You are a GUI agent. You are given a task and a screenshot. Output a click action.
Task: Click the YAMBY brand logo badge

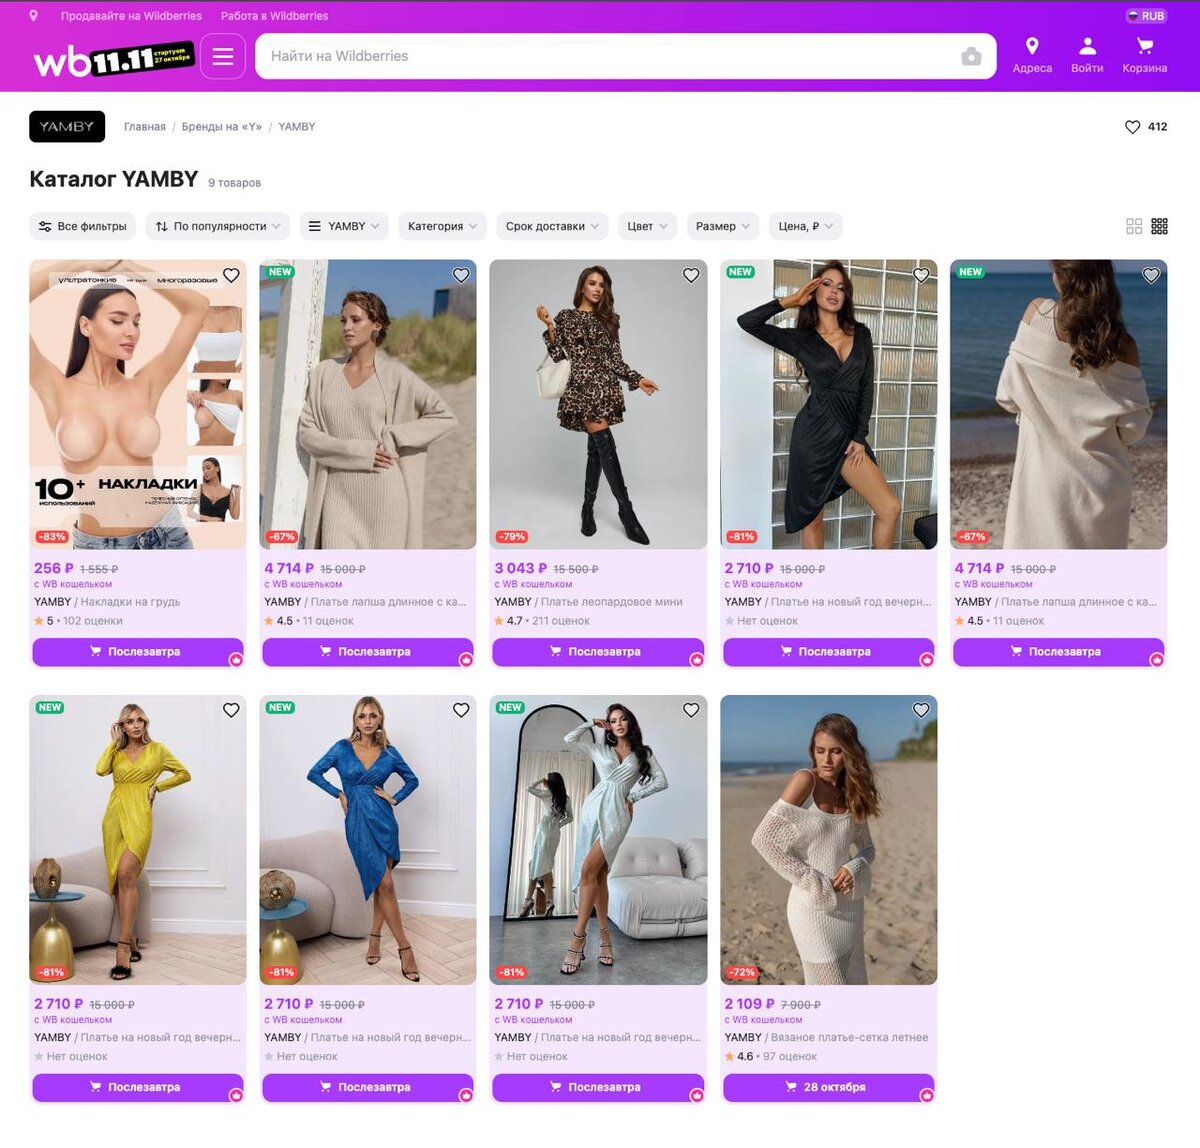67,127
